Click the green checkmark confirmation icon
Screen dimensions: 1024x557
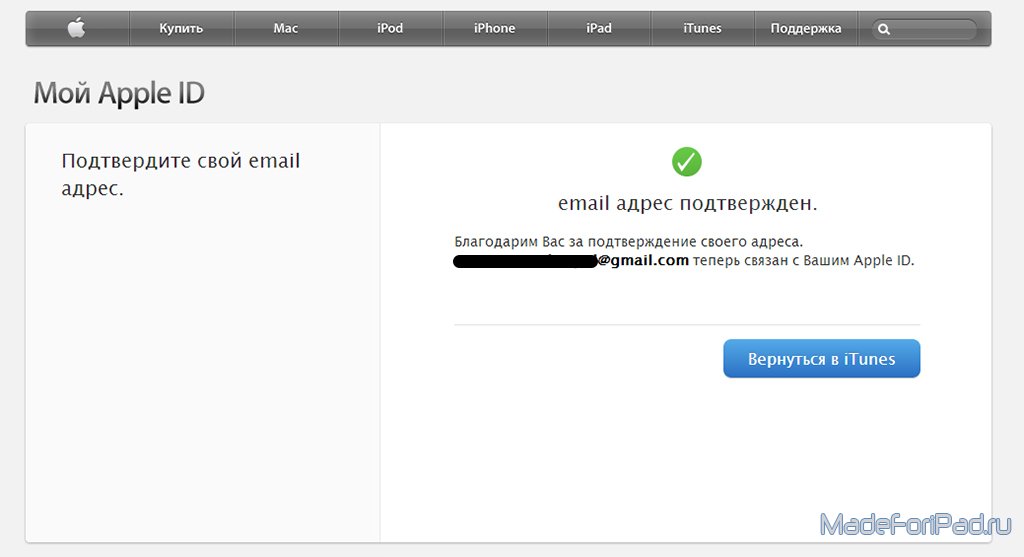[x=686, y=161]
